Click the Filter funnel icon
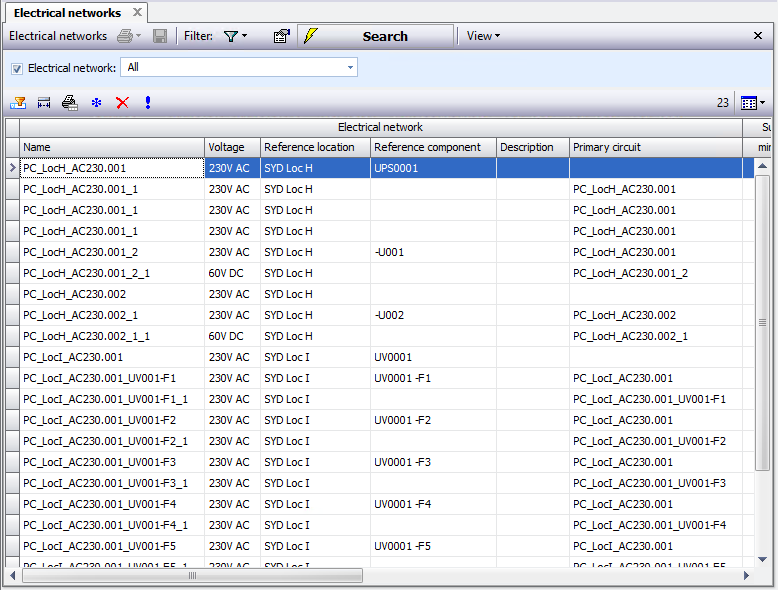 pos(230,36)
